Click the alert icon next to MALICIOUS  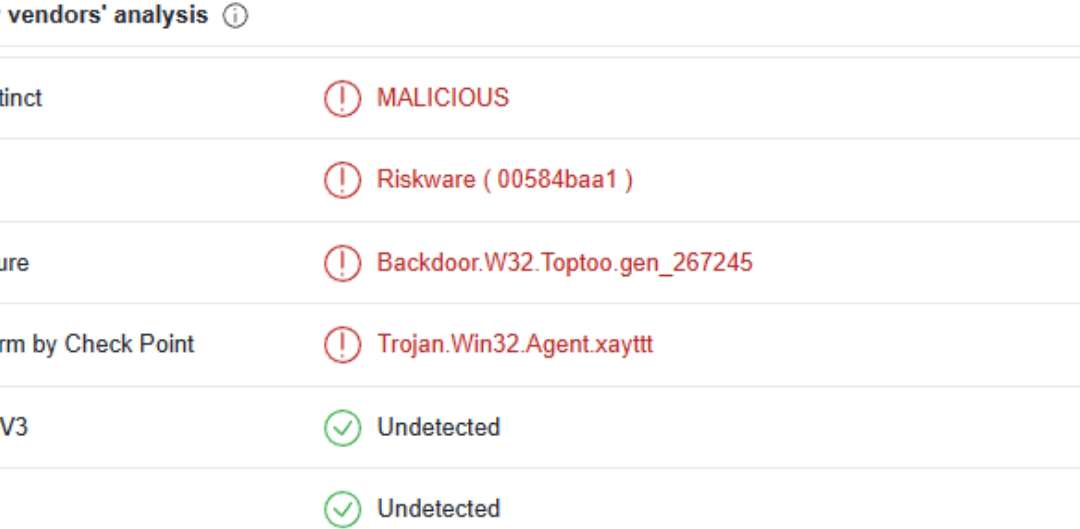(x=342, y=98)
